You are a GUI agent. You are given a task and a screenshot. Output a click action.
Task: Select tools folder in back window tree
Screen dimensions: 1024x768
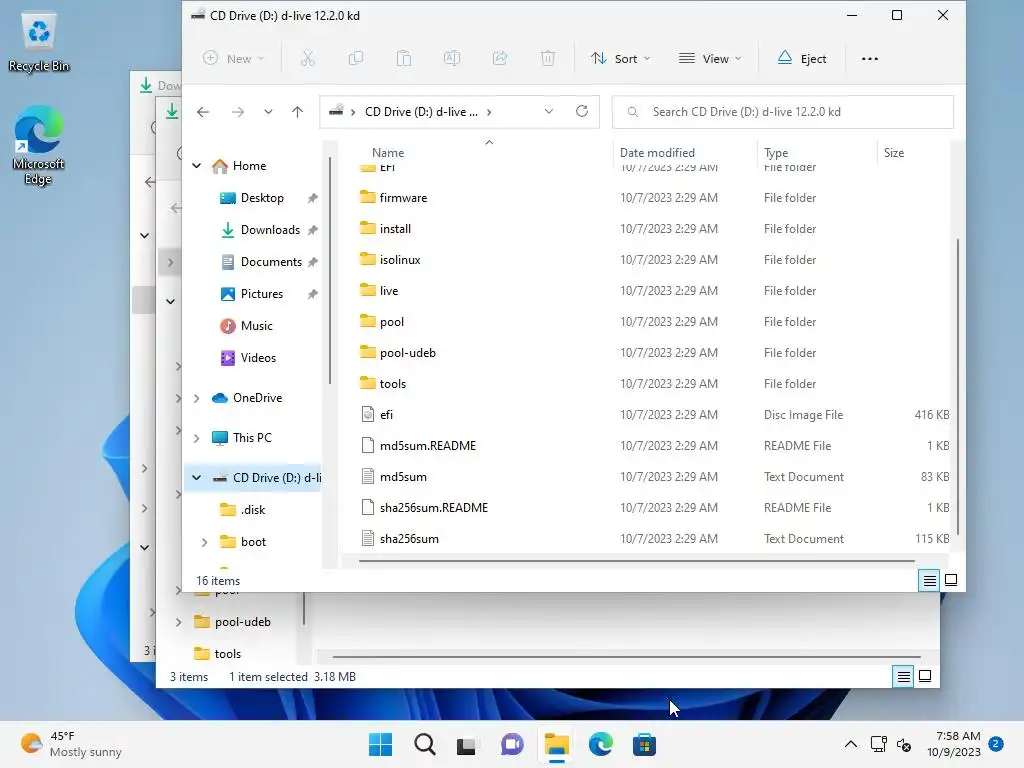click(227, 654)
